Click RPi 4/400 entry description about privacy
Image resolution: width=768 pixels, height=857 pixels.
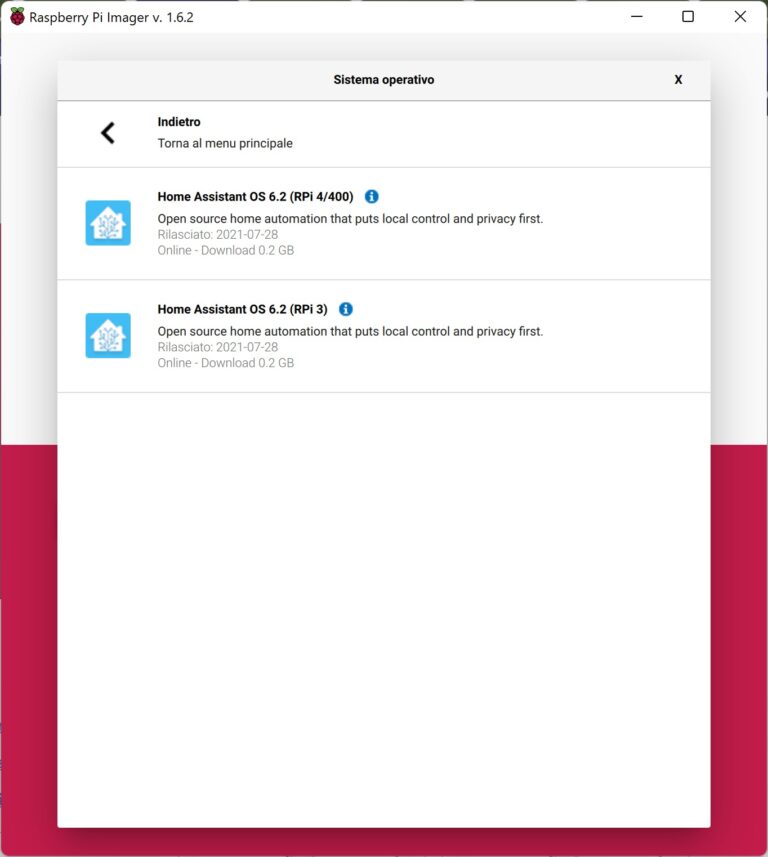pyautogui.click(x=350, y=219)
